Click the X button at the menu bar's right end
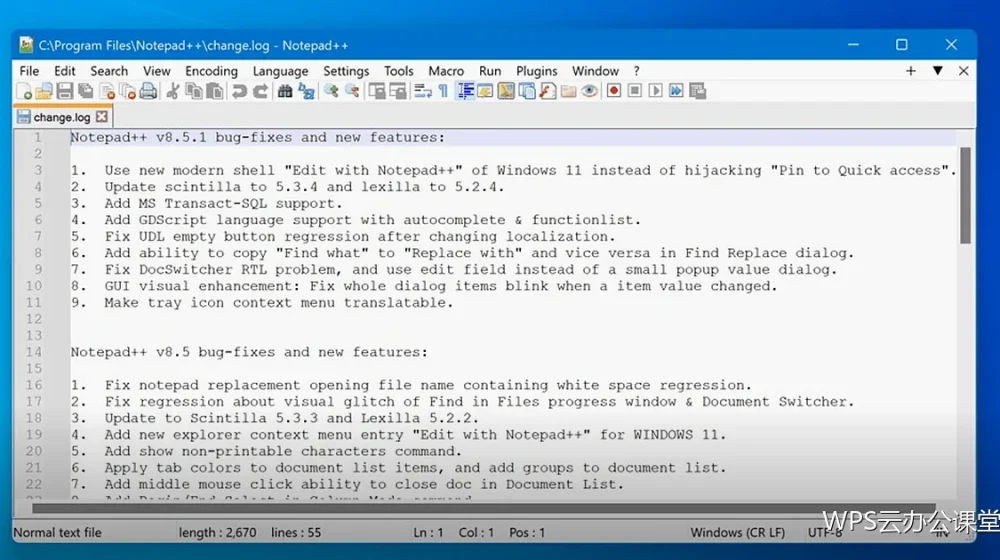Viewport: 1000px width, 560px height. point(964,71)
